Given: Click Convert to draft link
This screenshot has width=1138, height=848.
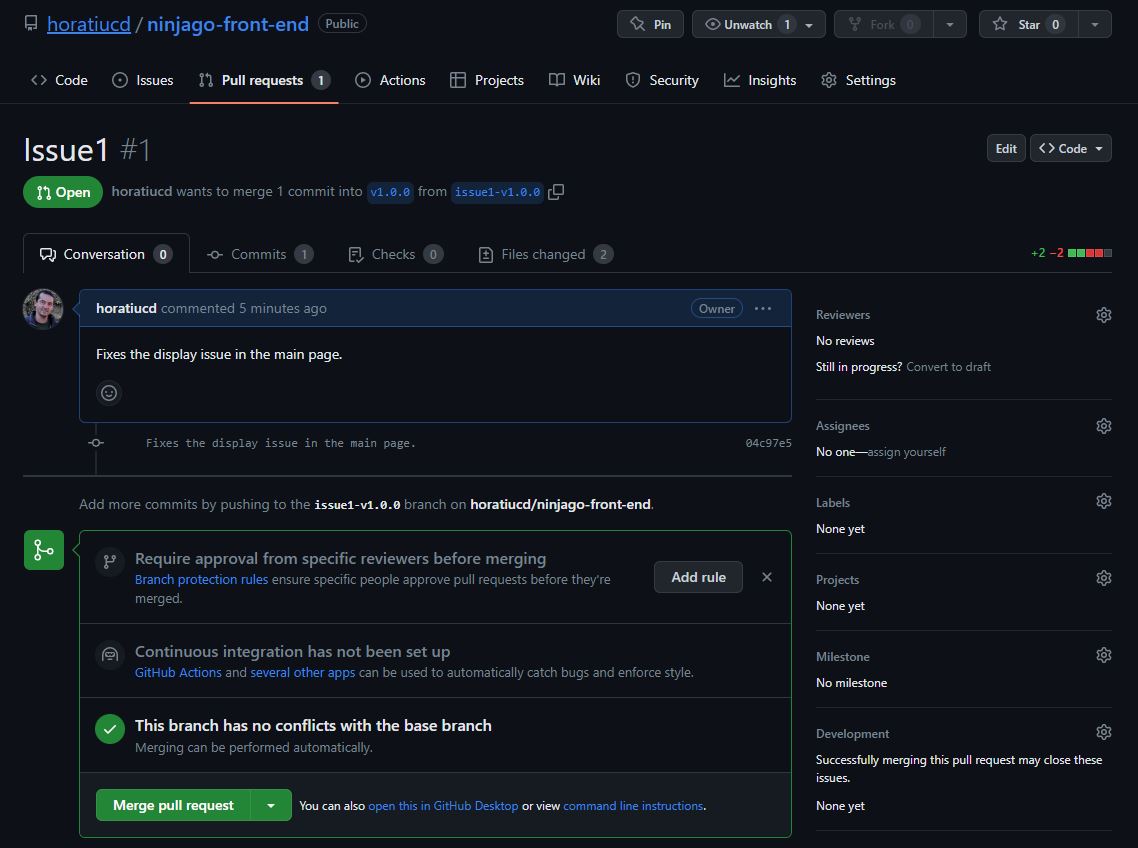Looking at the screenshot, I should [x=948, y=367].
